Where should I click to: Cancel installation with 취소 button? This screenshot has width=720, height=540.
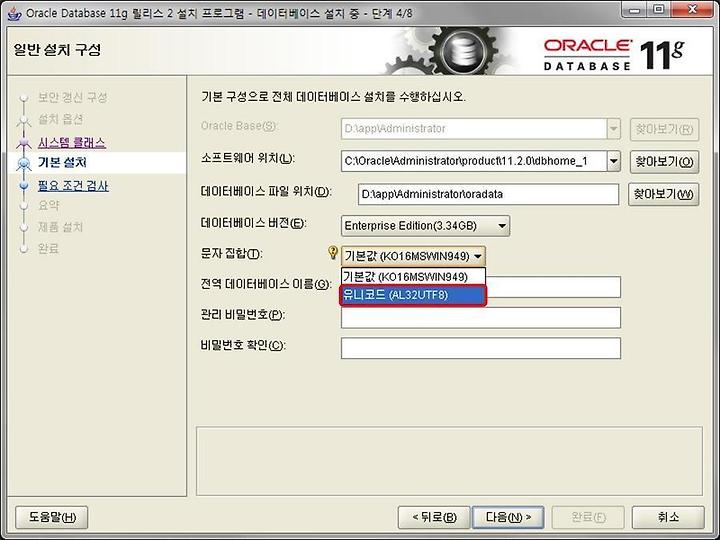[x=668, y=517]
